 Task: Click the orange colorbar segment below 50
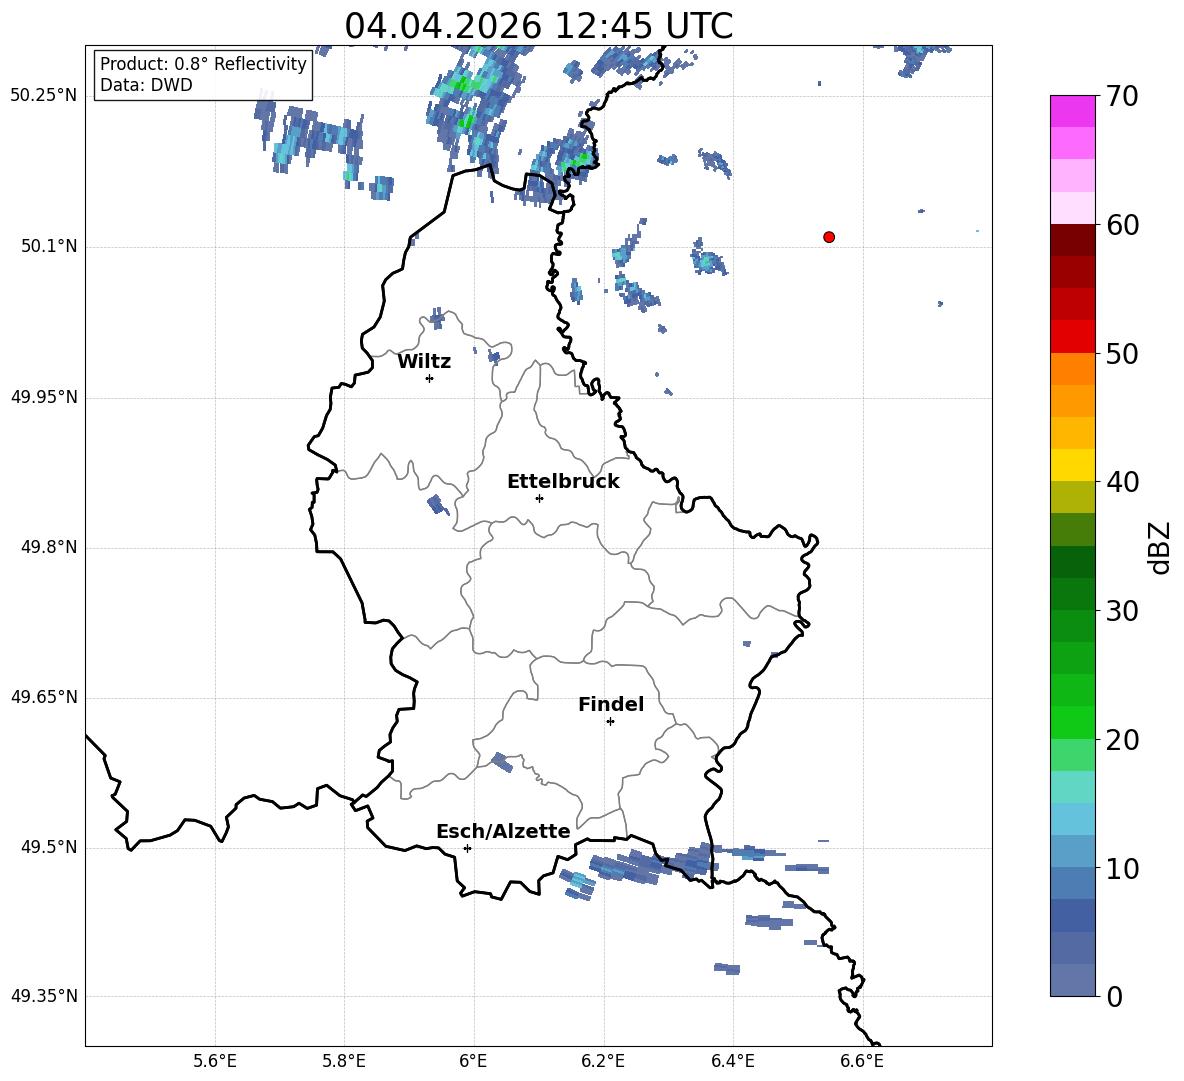[1073, 369]
